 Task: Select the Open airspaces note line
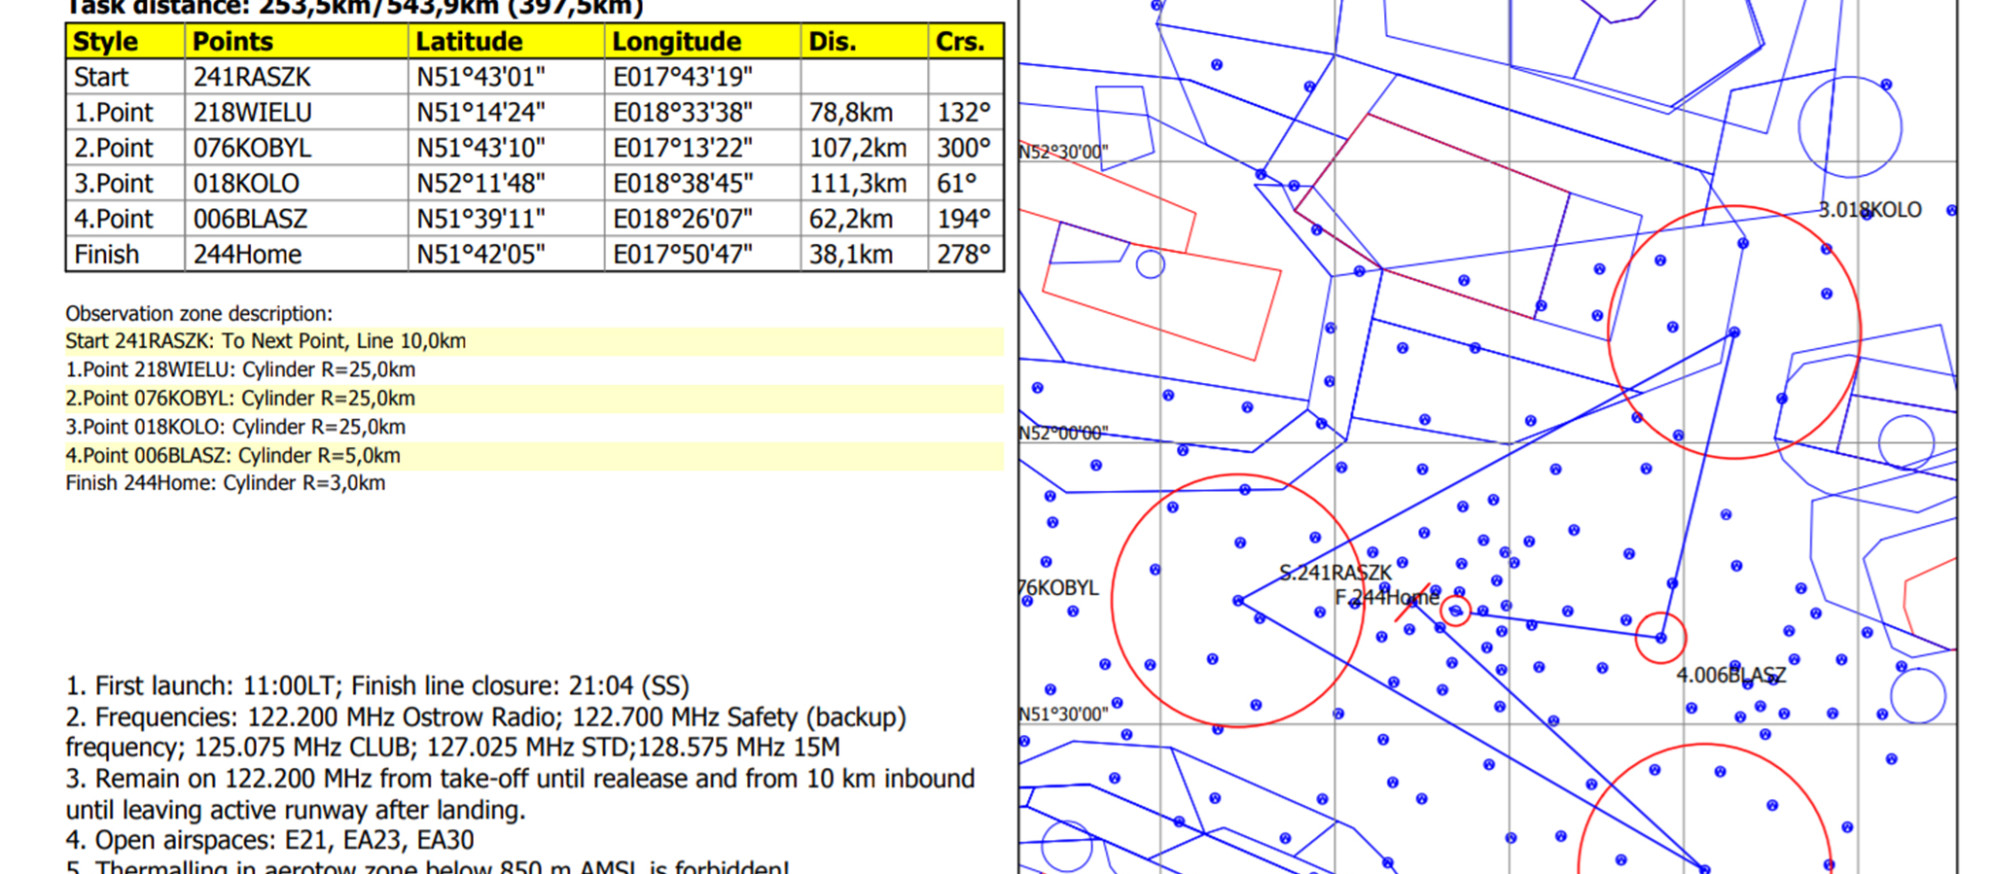click(269, 840)
